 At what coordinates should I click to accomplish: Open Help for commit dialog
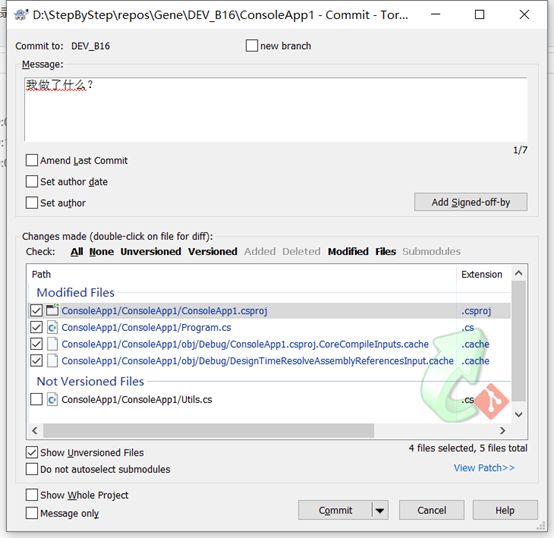click(x=505, y=510)
